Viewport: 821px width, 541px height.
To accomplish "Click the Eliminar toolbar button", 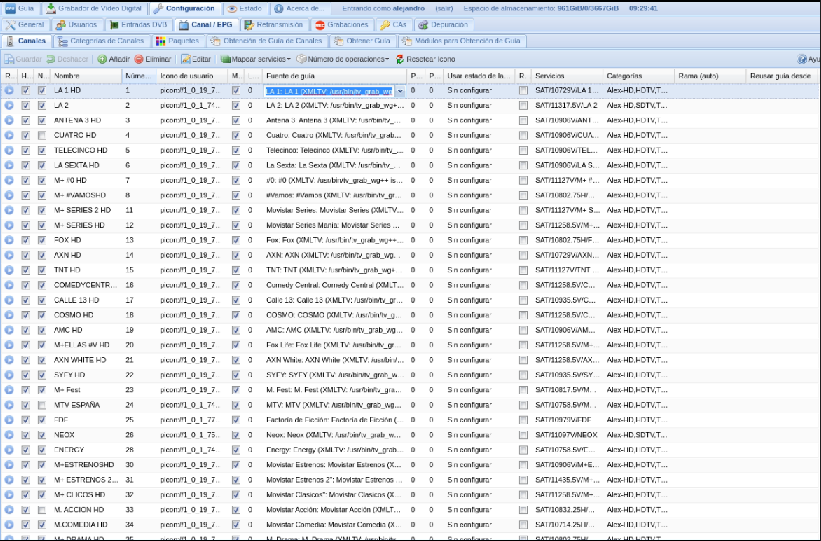I will [x=152, y=59].
